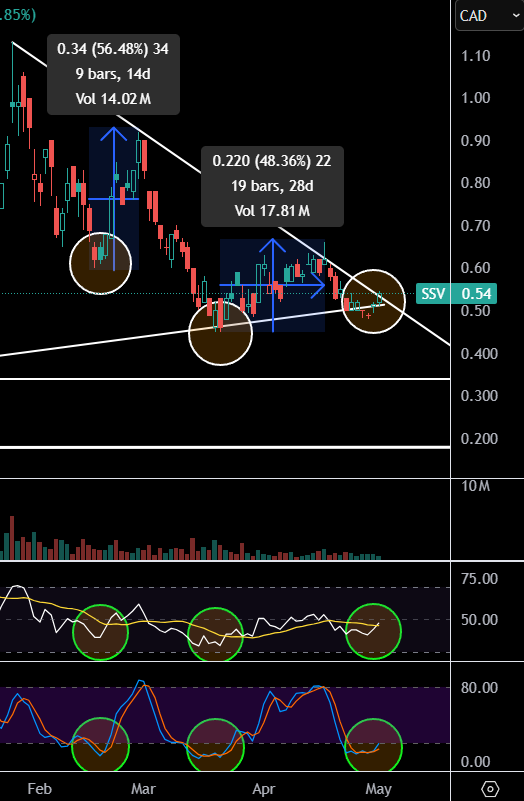
Task: Click the SSV 0.54 price label
Action: [456, 294]
